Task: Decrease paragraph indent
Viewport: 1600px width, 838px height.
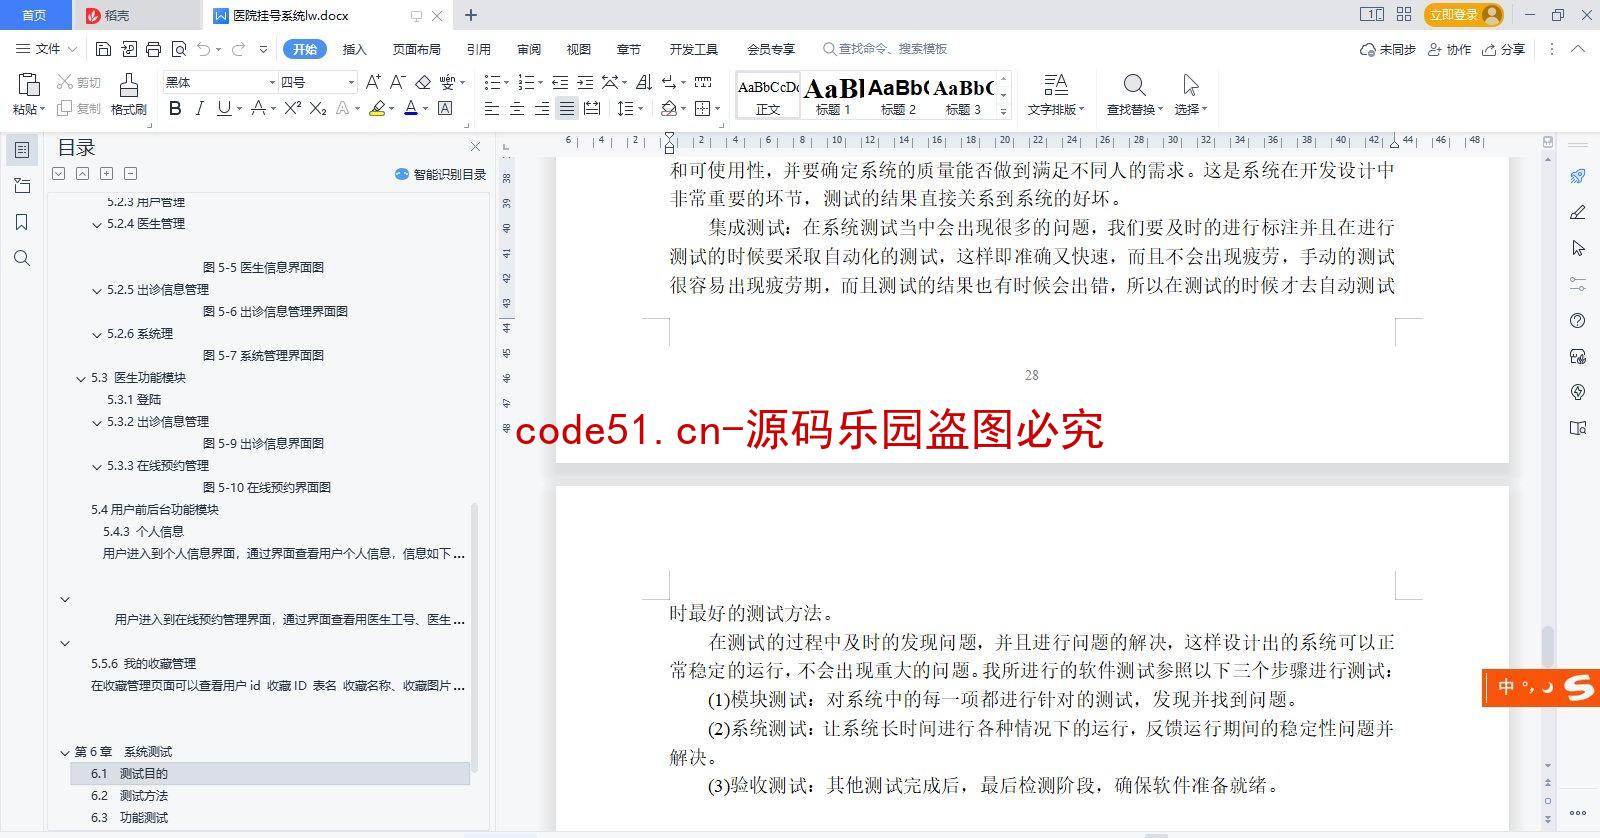Action: coord(560,82)
